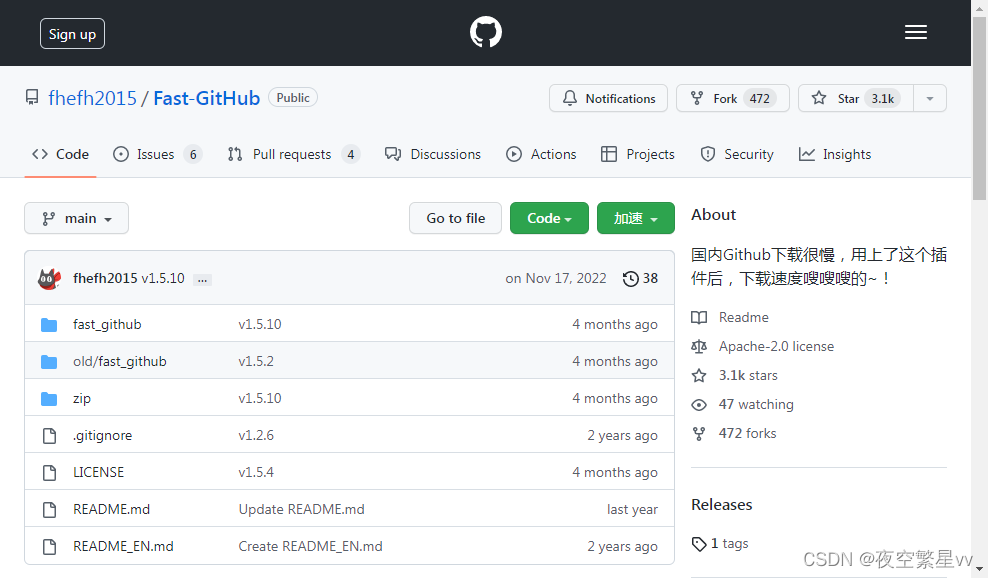The width and height of the screenshot is (988, 578).
Task: Click the GitHub Octocat logo
Action: 486,32
